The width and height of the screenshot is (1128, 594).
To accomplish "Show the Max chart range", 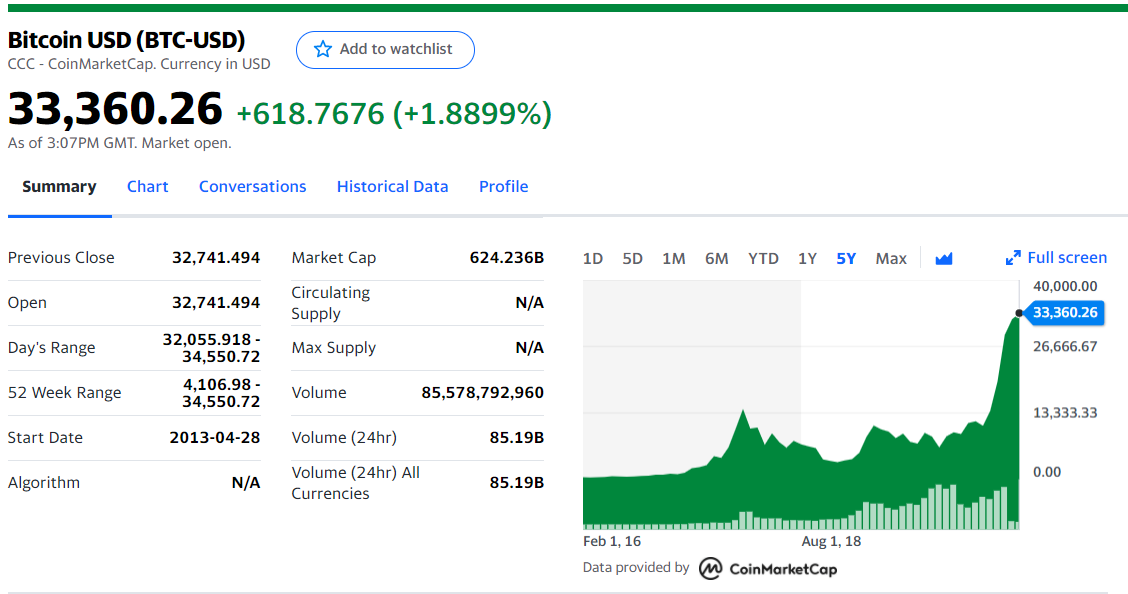I will coord(891,259).
